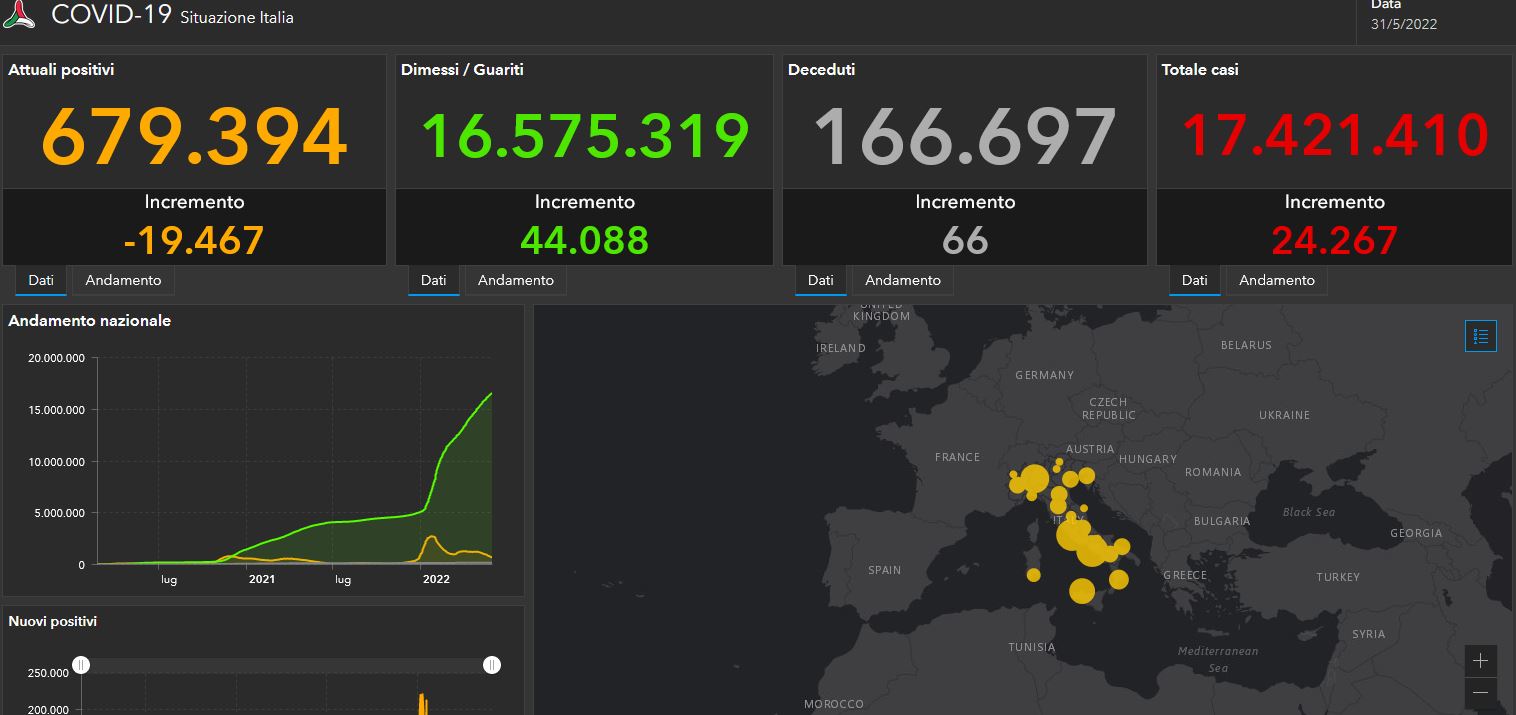Click the UKRAINE label on the map
The height and width of the screenshot is (715, 1516).
(1284, 415)
